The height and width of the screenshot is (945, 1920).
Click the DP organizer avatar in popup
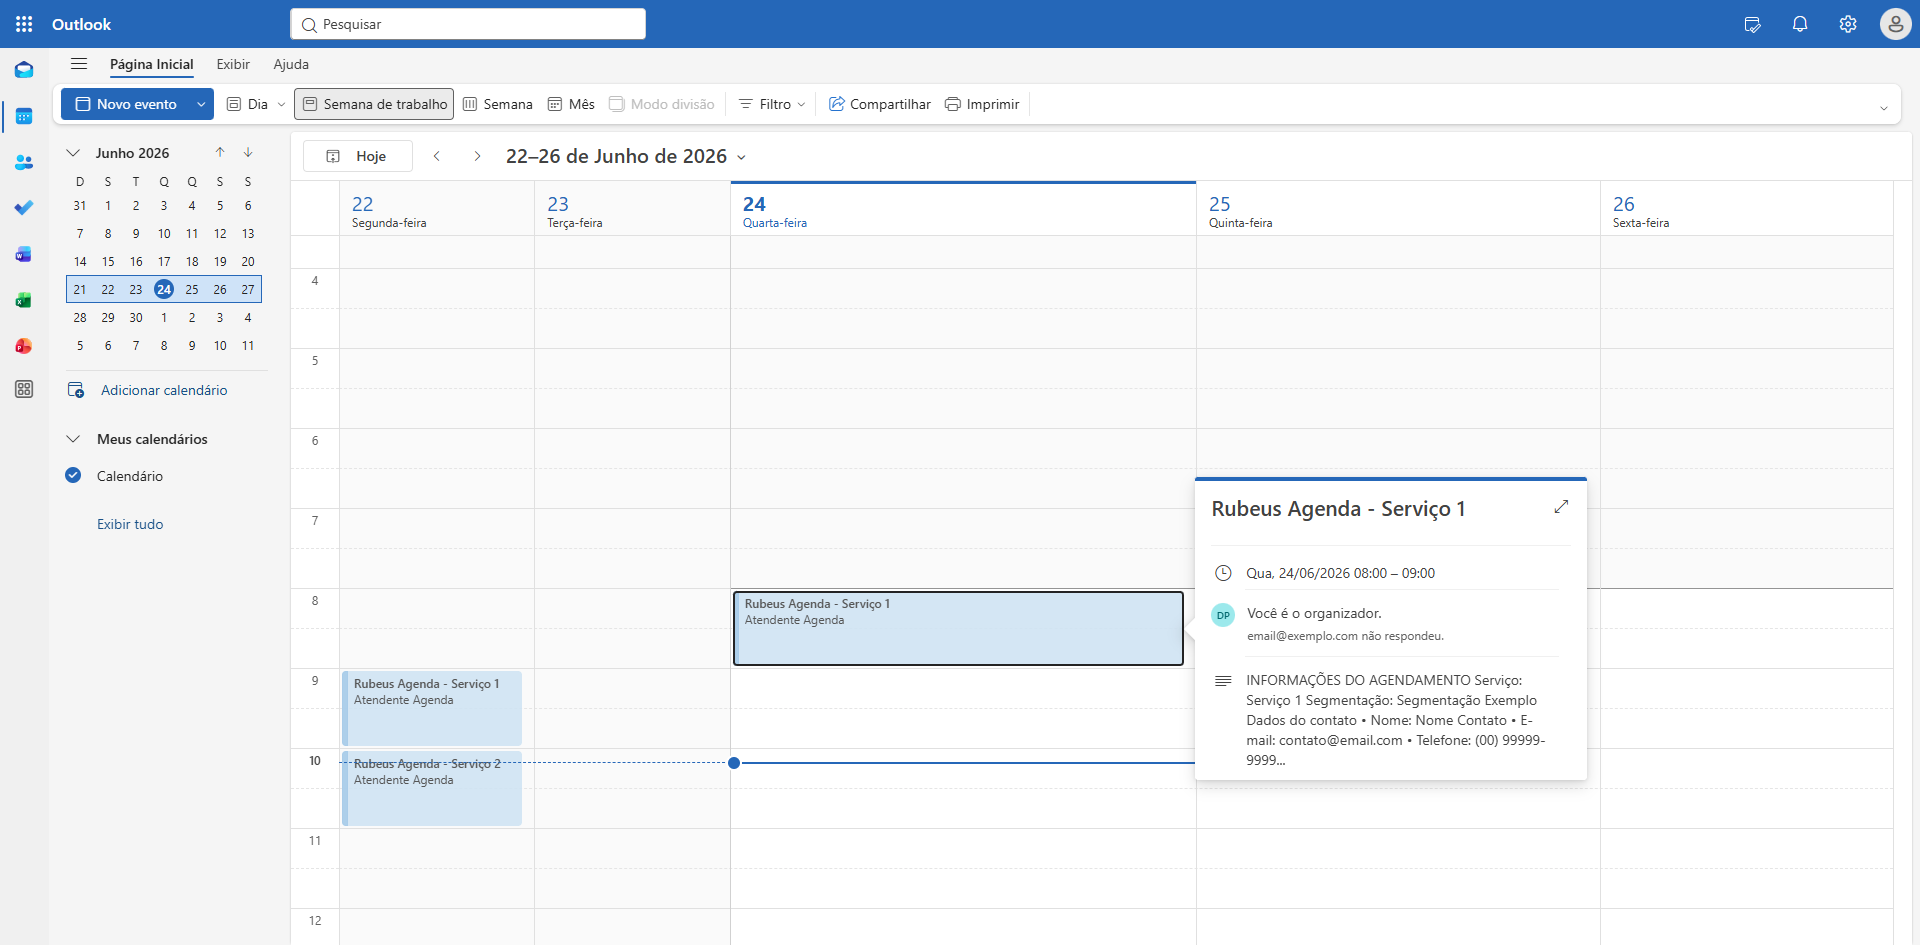tap(1223, 615)
